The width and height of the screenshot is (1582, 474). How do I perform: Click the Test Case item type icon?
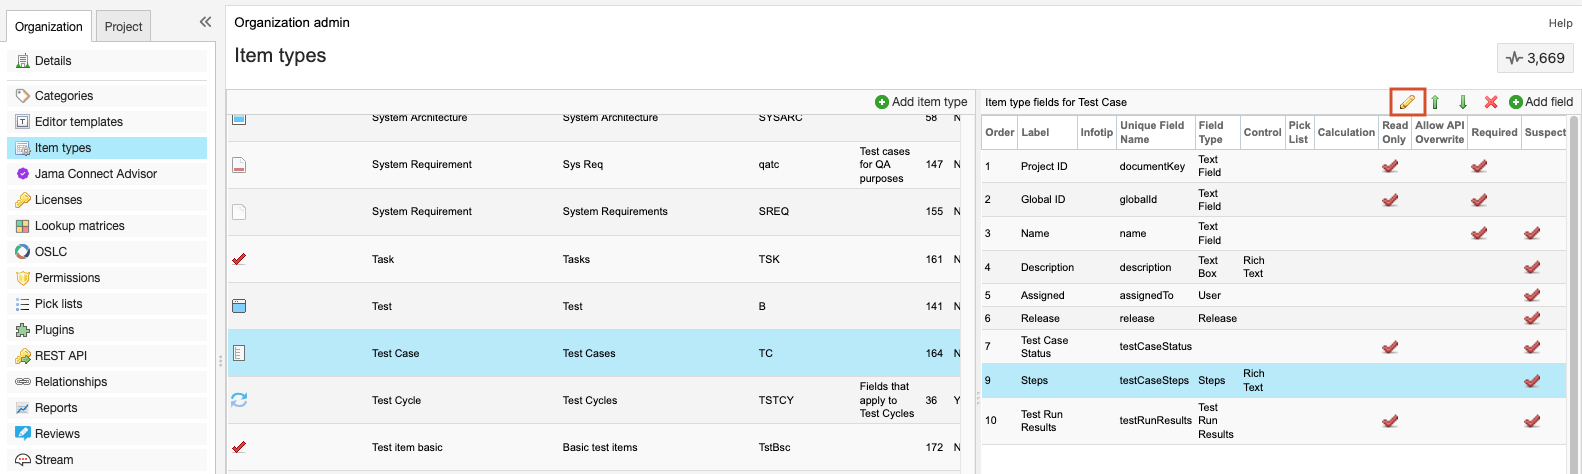pos(239,353)
